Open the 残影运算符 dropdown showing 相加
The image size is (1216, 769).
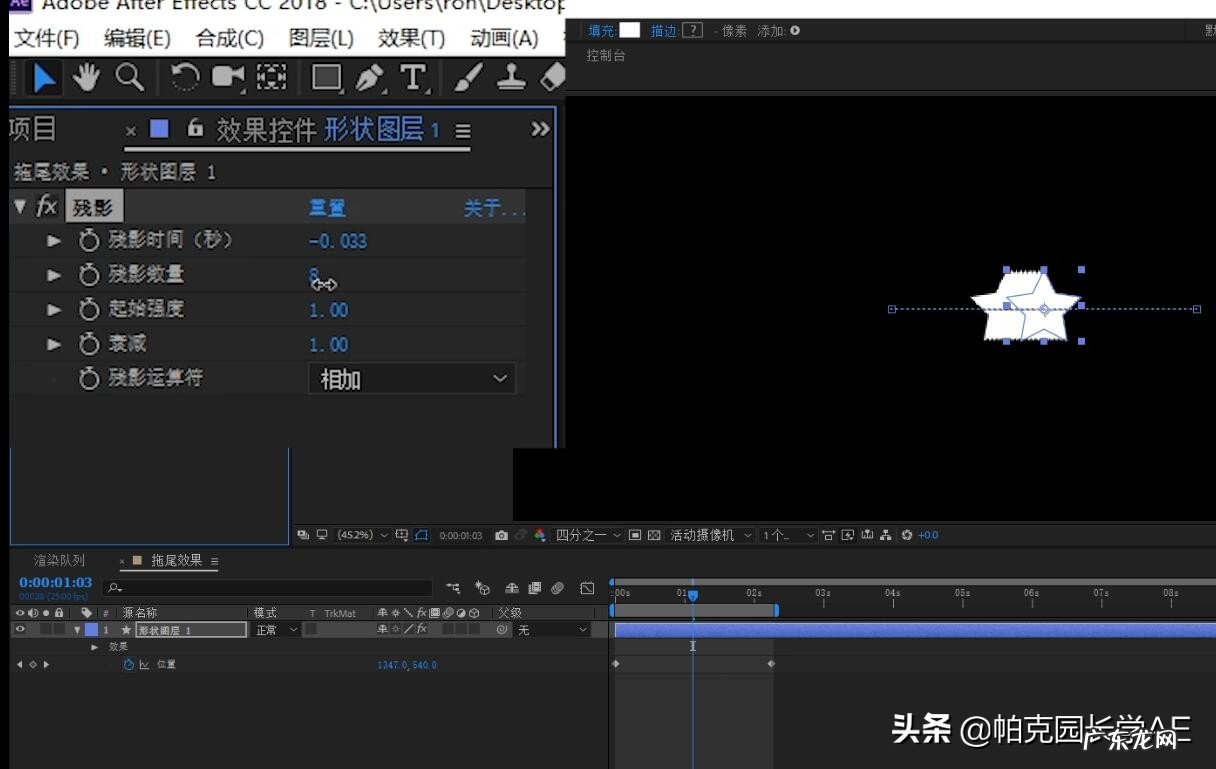coord(410,378)
